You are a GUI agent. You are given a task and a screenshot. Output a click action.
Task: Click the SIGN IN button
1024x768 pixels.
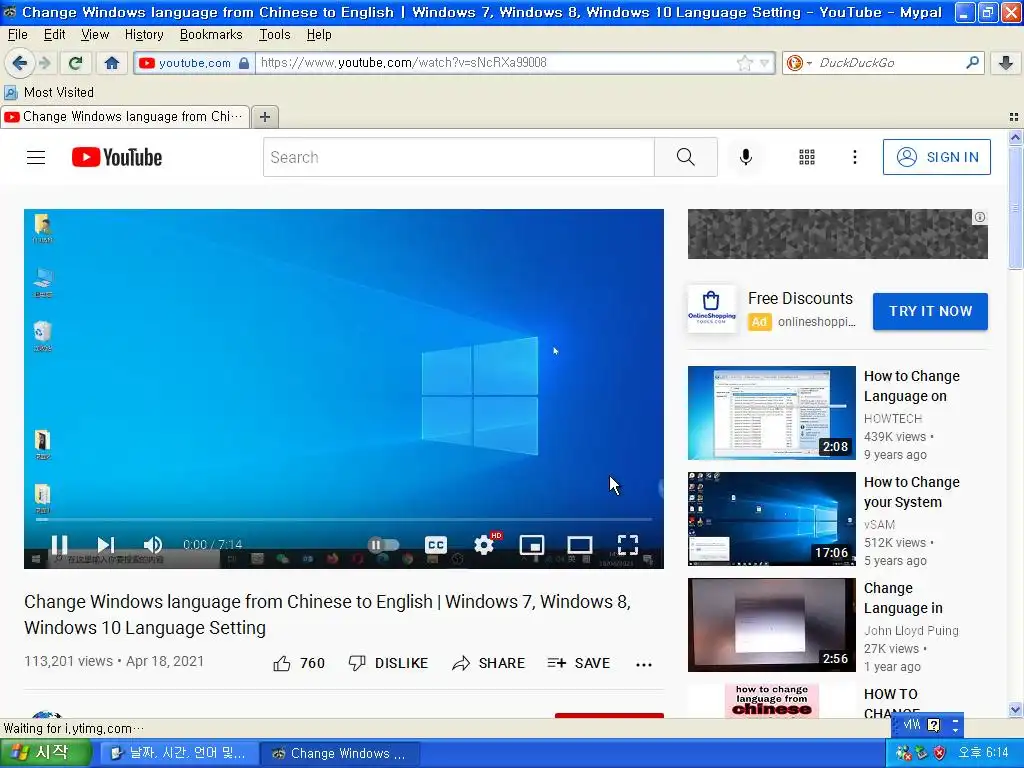tap(936, 157)
